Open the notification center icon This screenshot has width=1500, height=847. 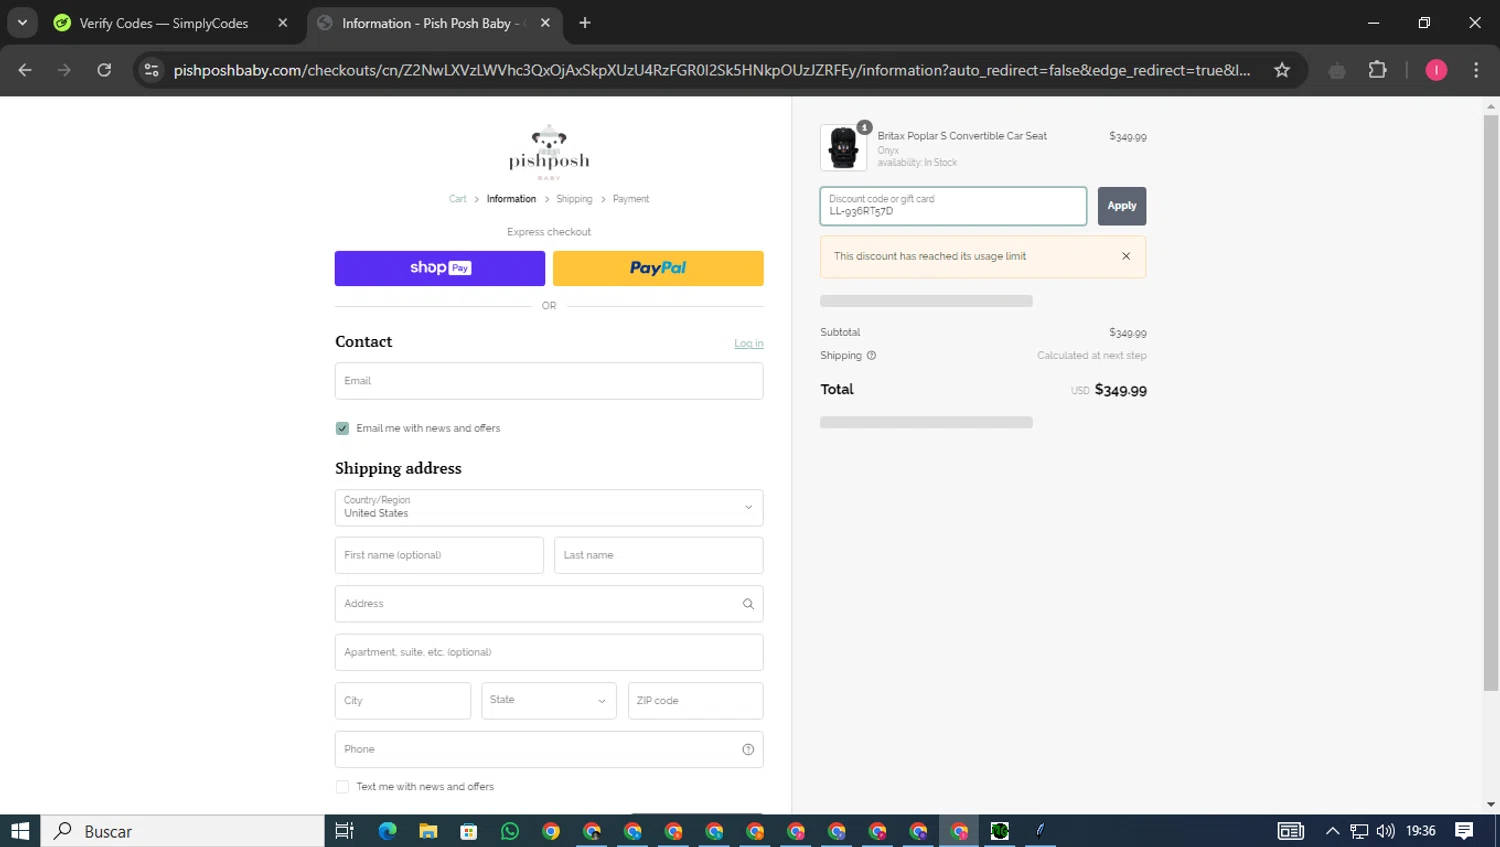click(x=1464, y=831)
